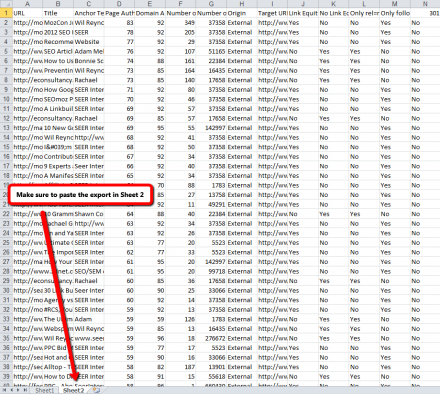Select row 12 via its row number
This screenshot has width=440, height=394.
click(x=6, y=118)
